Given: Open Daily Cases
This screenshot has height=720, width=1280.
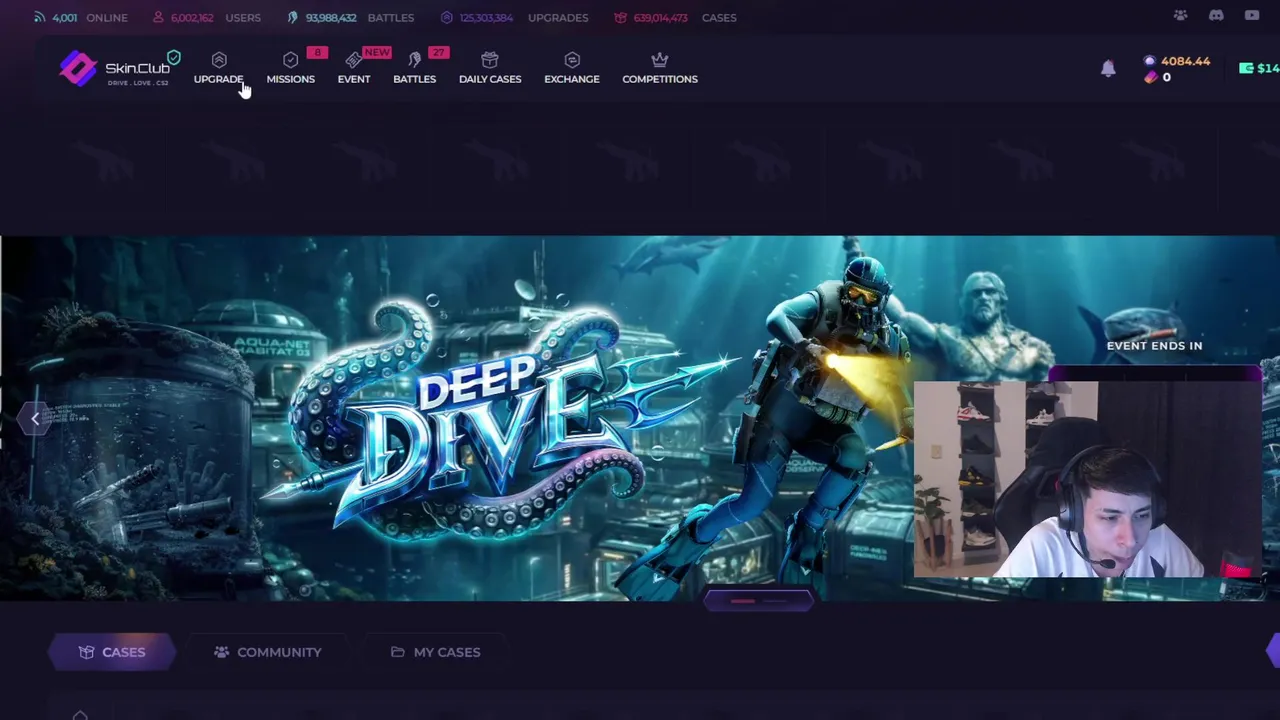Looking at the screenshot, I should click(x=490, y=69).
